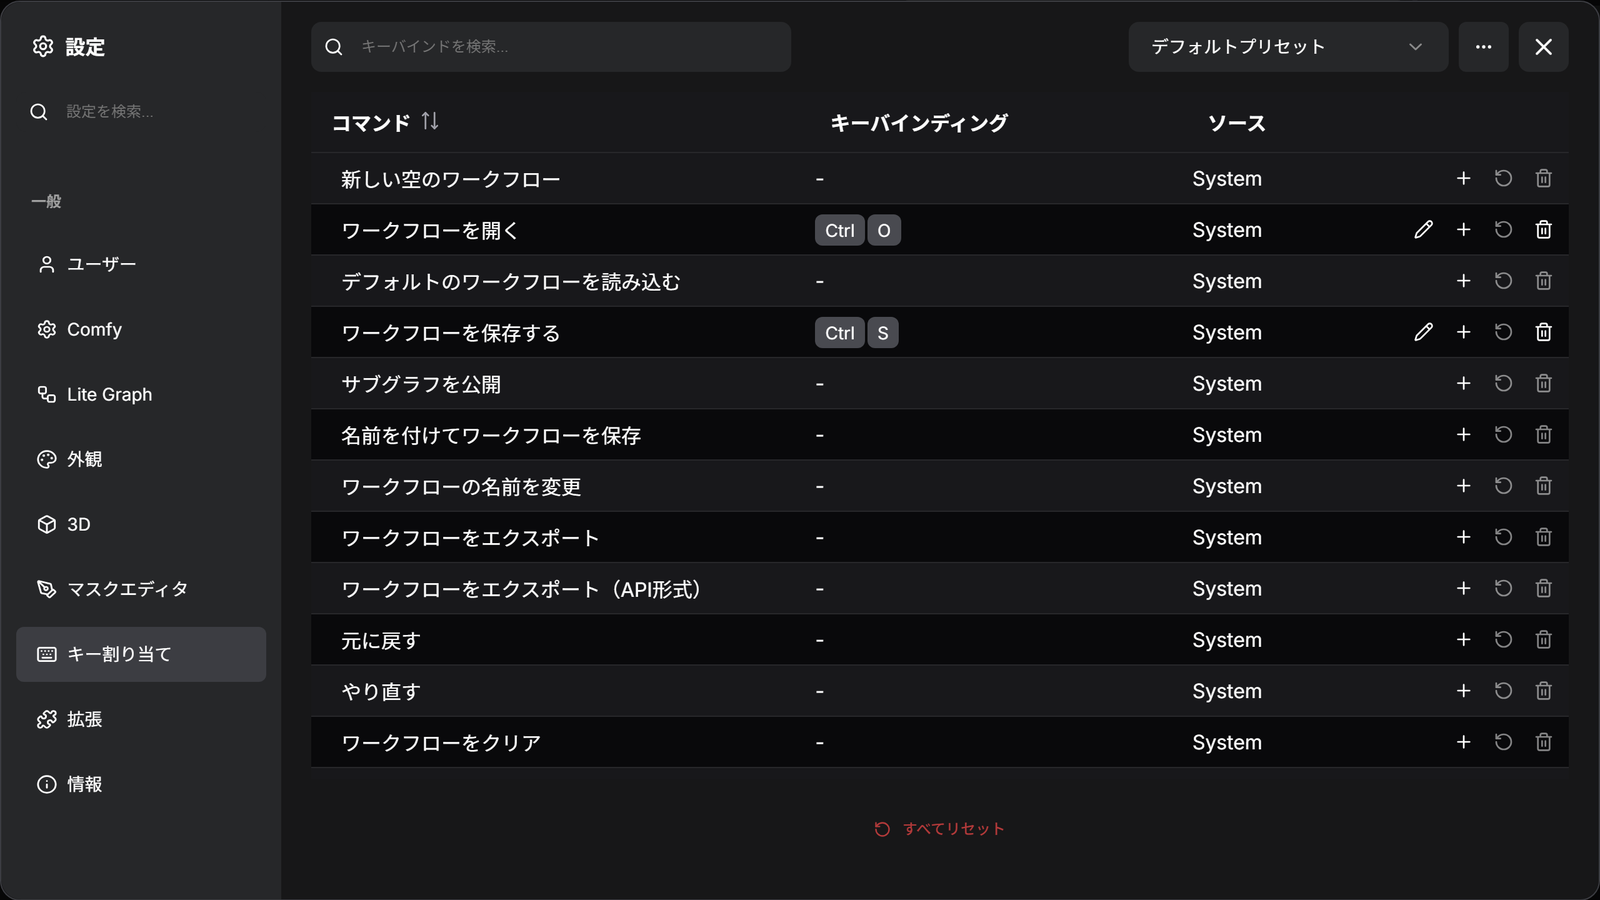Open the more options ellipsis menu
This screenshot has width=1600, height=900.
click(x=1483, y=47)
